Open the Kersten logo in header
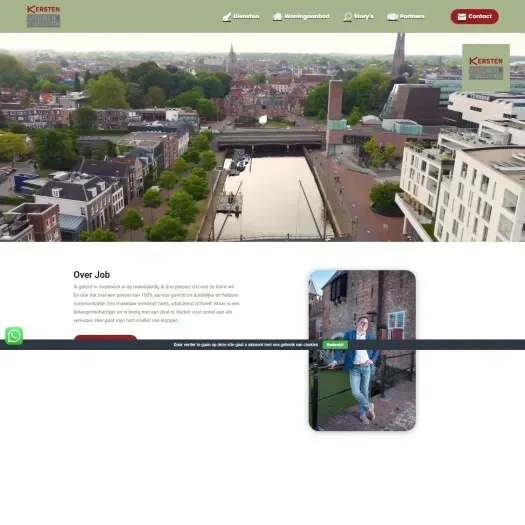This screenshot has height=525, width=525. (44, 16)
